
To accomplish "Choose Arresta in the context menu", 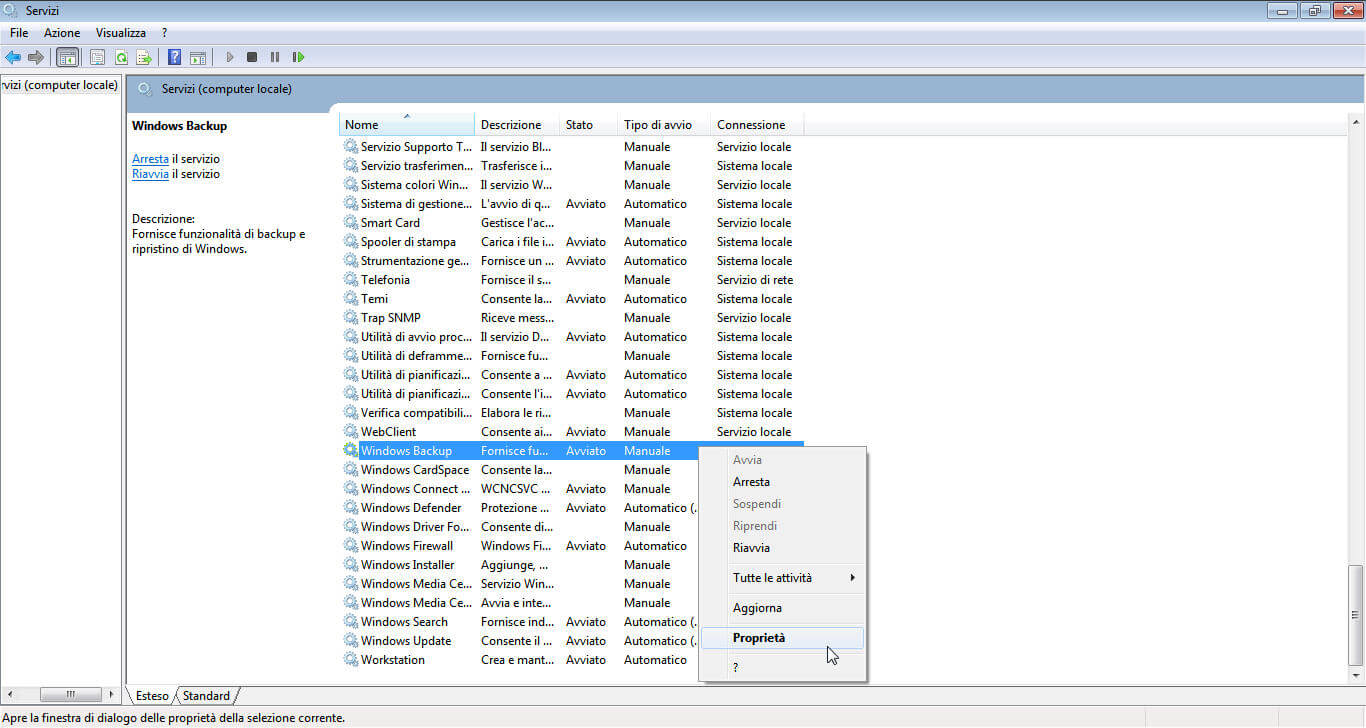I will 783,482.
